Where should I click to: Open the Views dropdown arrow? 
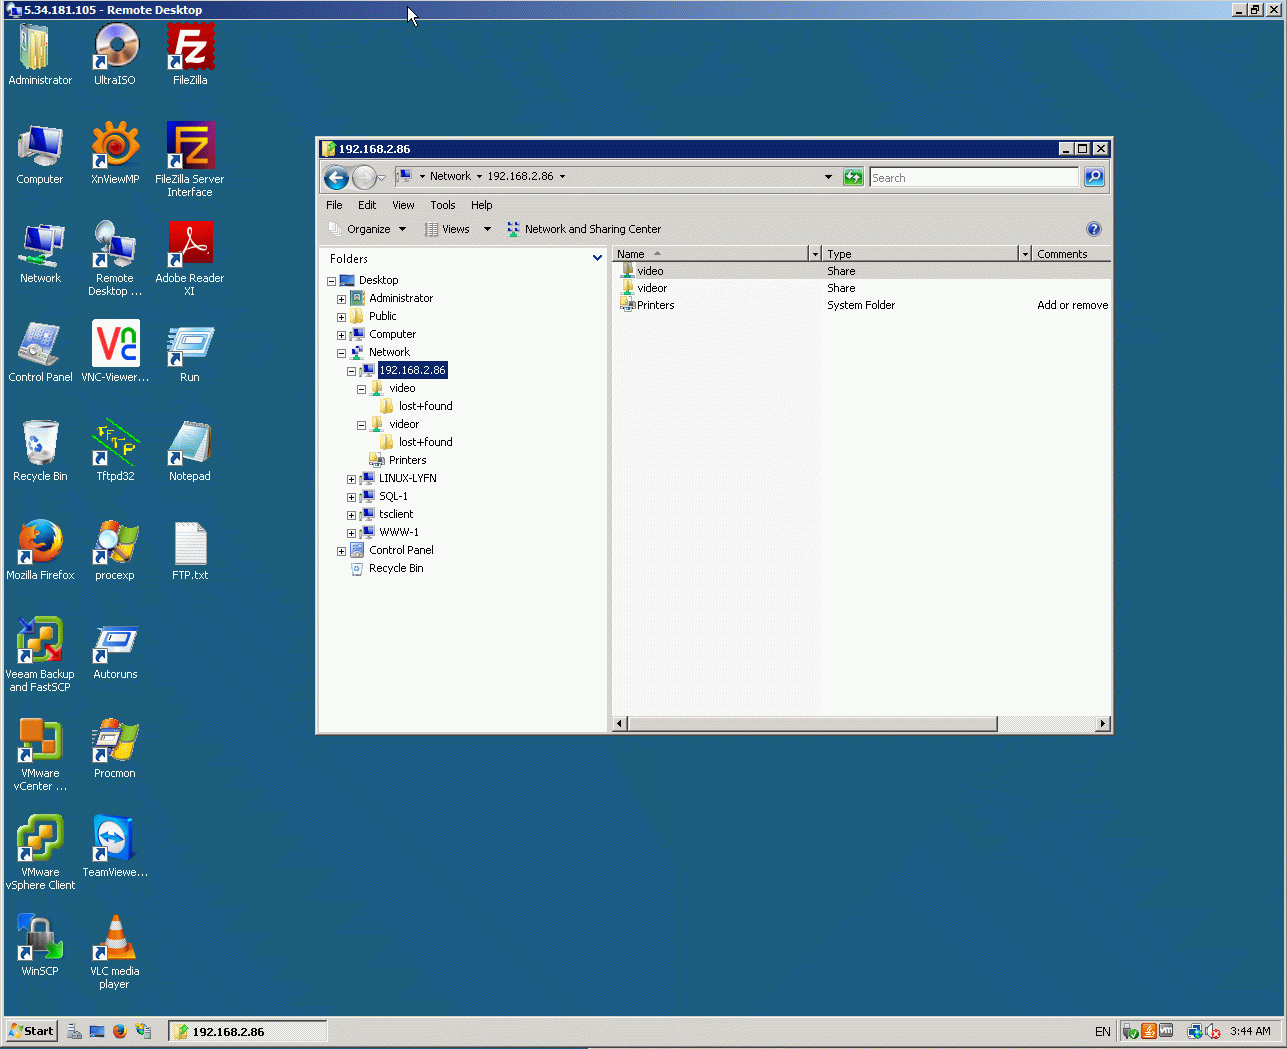point(487,229)
